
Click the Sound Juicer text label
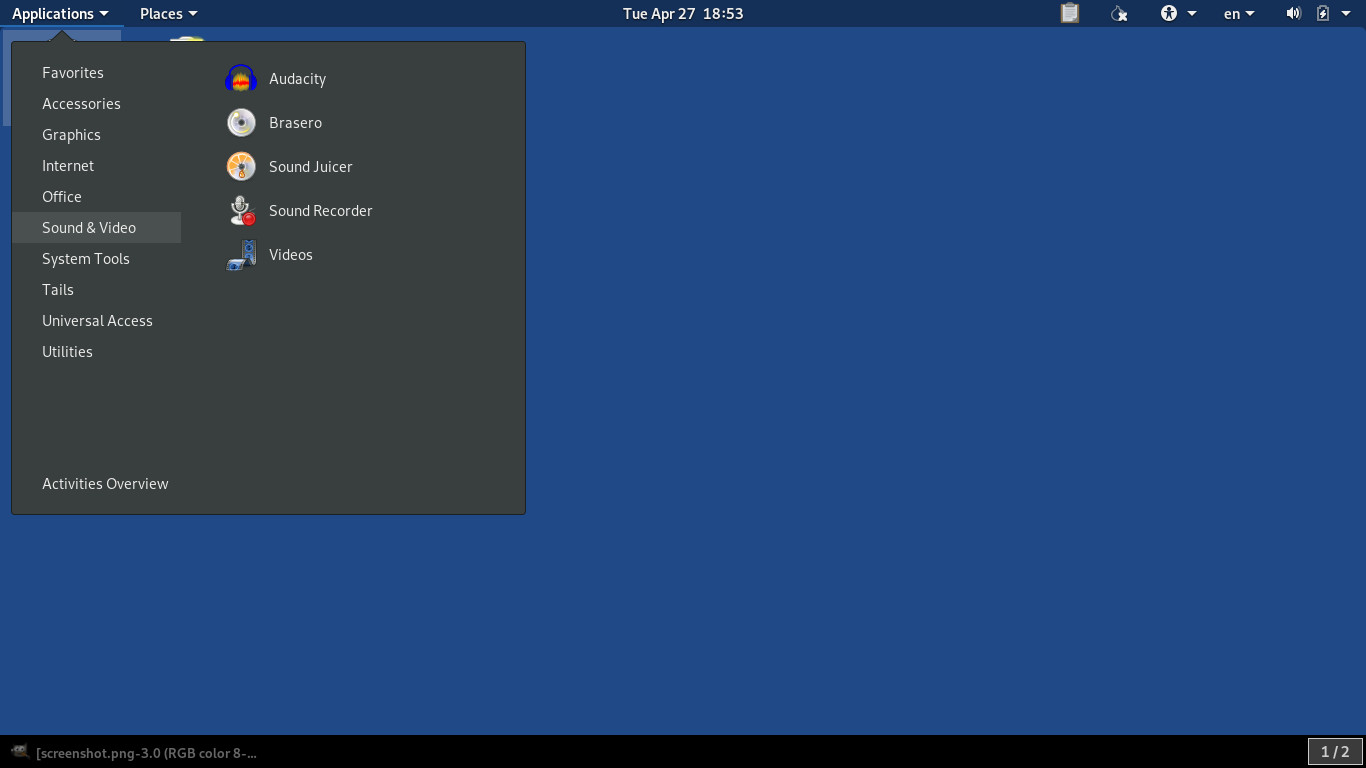[x=310, y=167]
